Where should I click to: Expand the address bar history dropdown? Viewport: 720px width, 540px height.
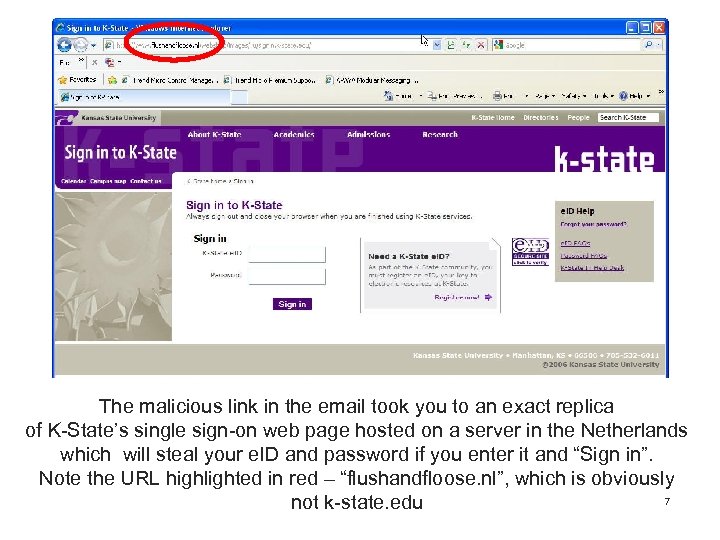pyautogui.click(x=437, y=45)
